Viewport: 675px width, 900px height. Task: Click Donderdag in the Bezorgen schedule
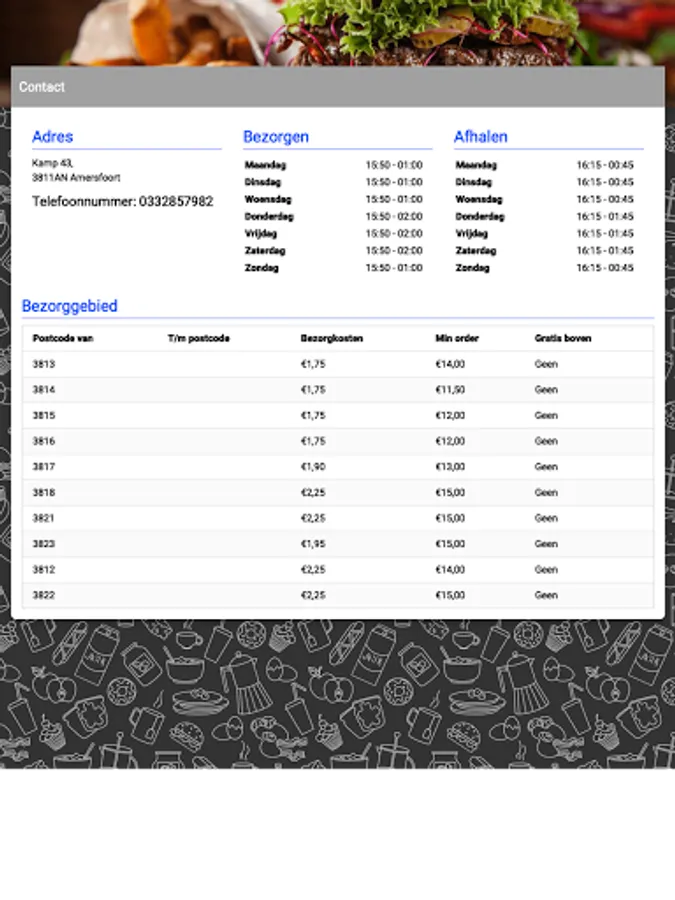click(269, 217)
